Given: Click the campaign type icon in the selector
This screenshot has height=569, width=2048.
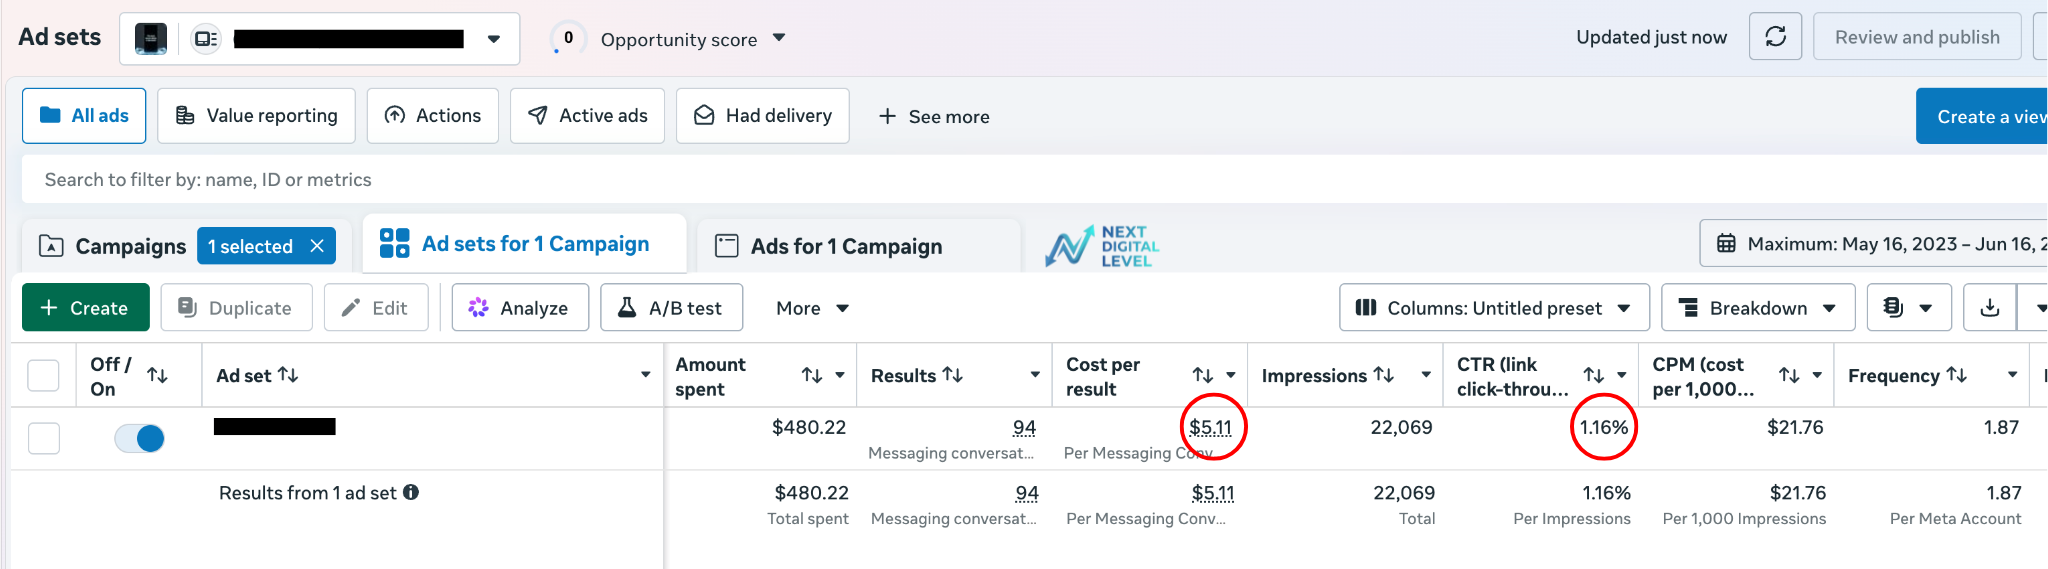Looking at the screenshot, I should 205,39.
